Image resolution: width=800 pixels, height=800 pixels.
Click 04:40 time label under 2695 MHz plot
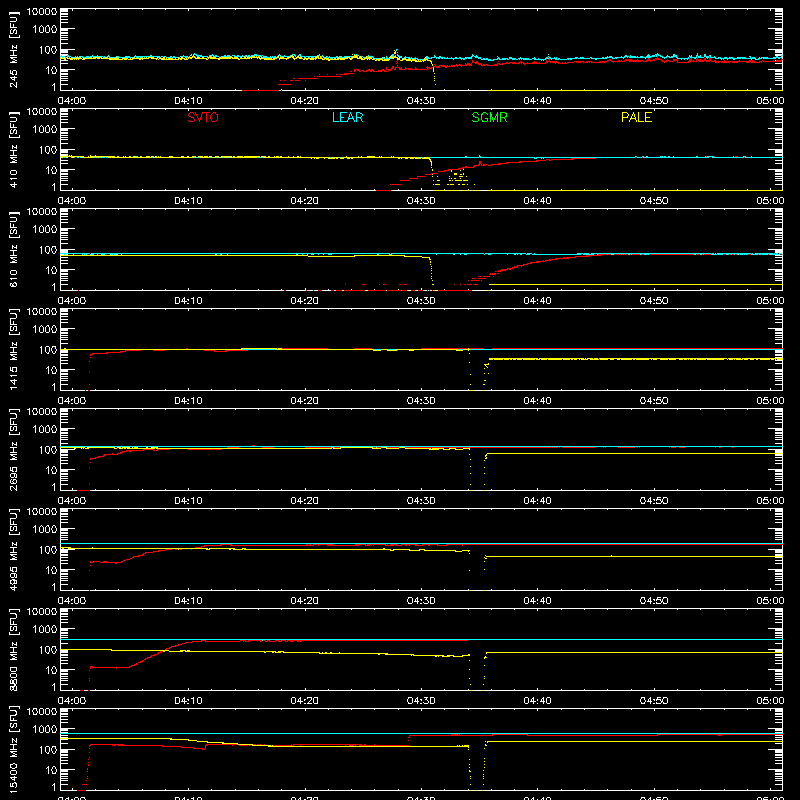[537, 501]
